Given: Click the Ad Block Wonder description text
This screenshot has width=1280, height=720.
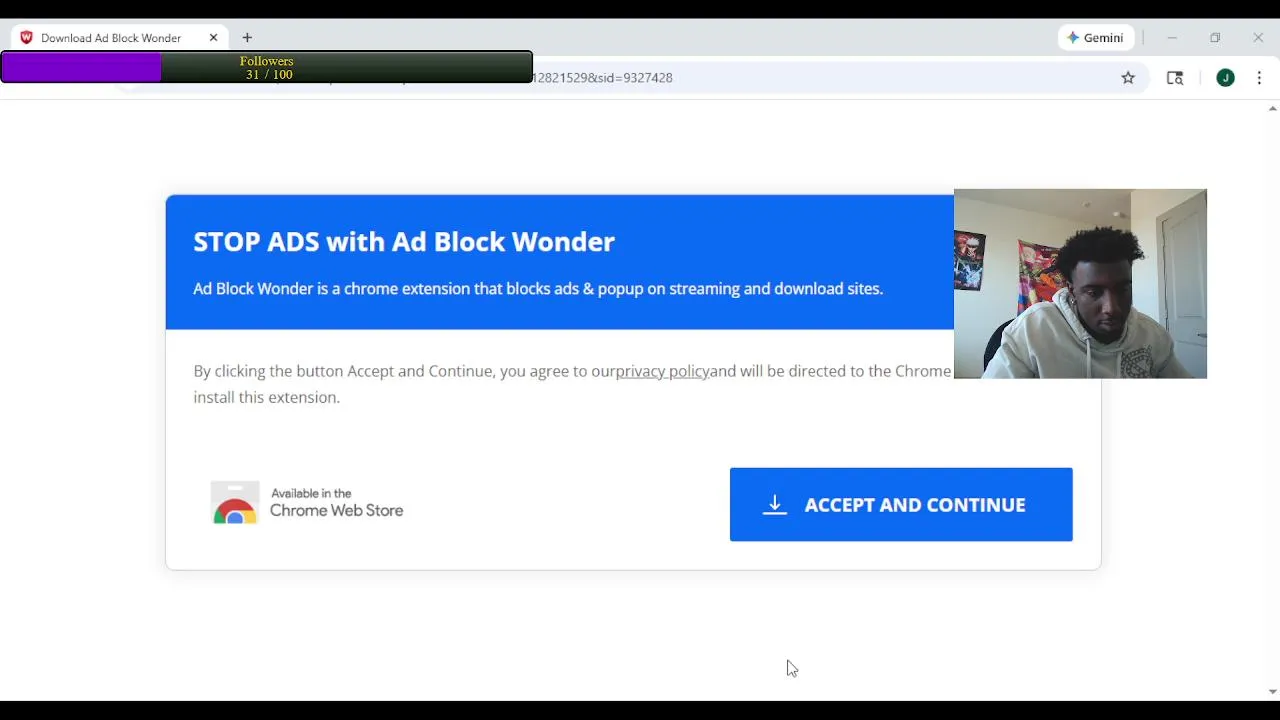Looking at the screenshot, I should coord(538,289).
